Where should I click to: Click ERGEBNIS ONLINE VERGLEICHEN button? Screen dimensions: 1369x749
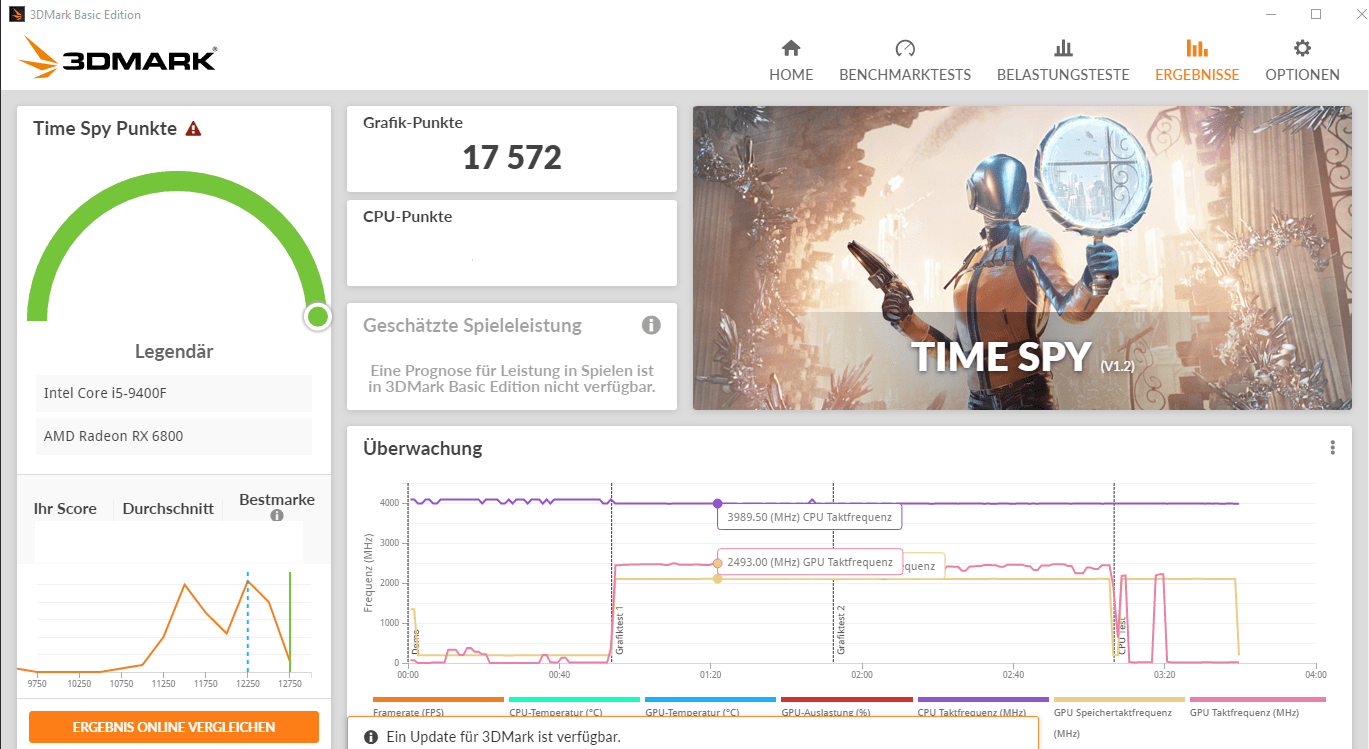(174, 727)
